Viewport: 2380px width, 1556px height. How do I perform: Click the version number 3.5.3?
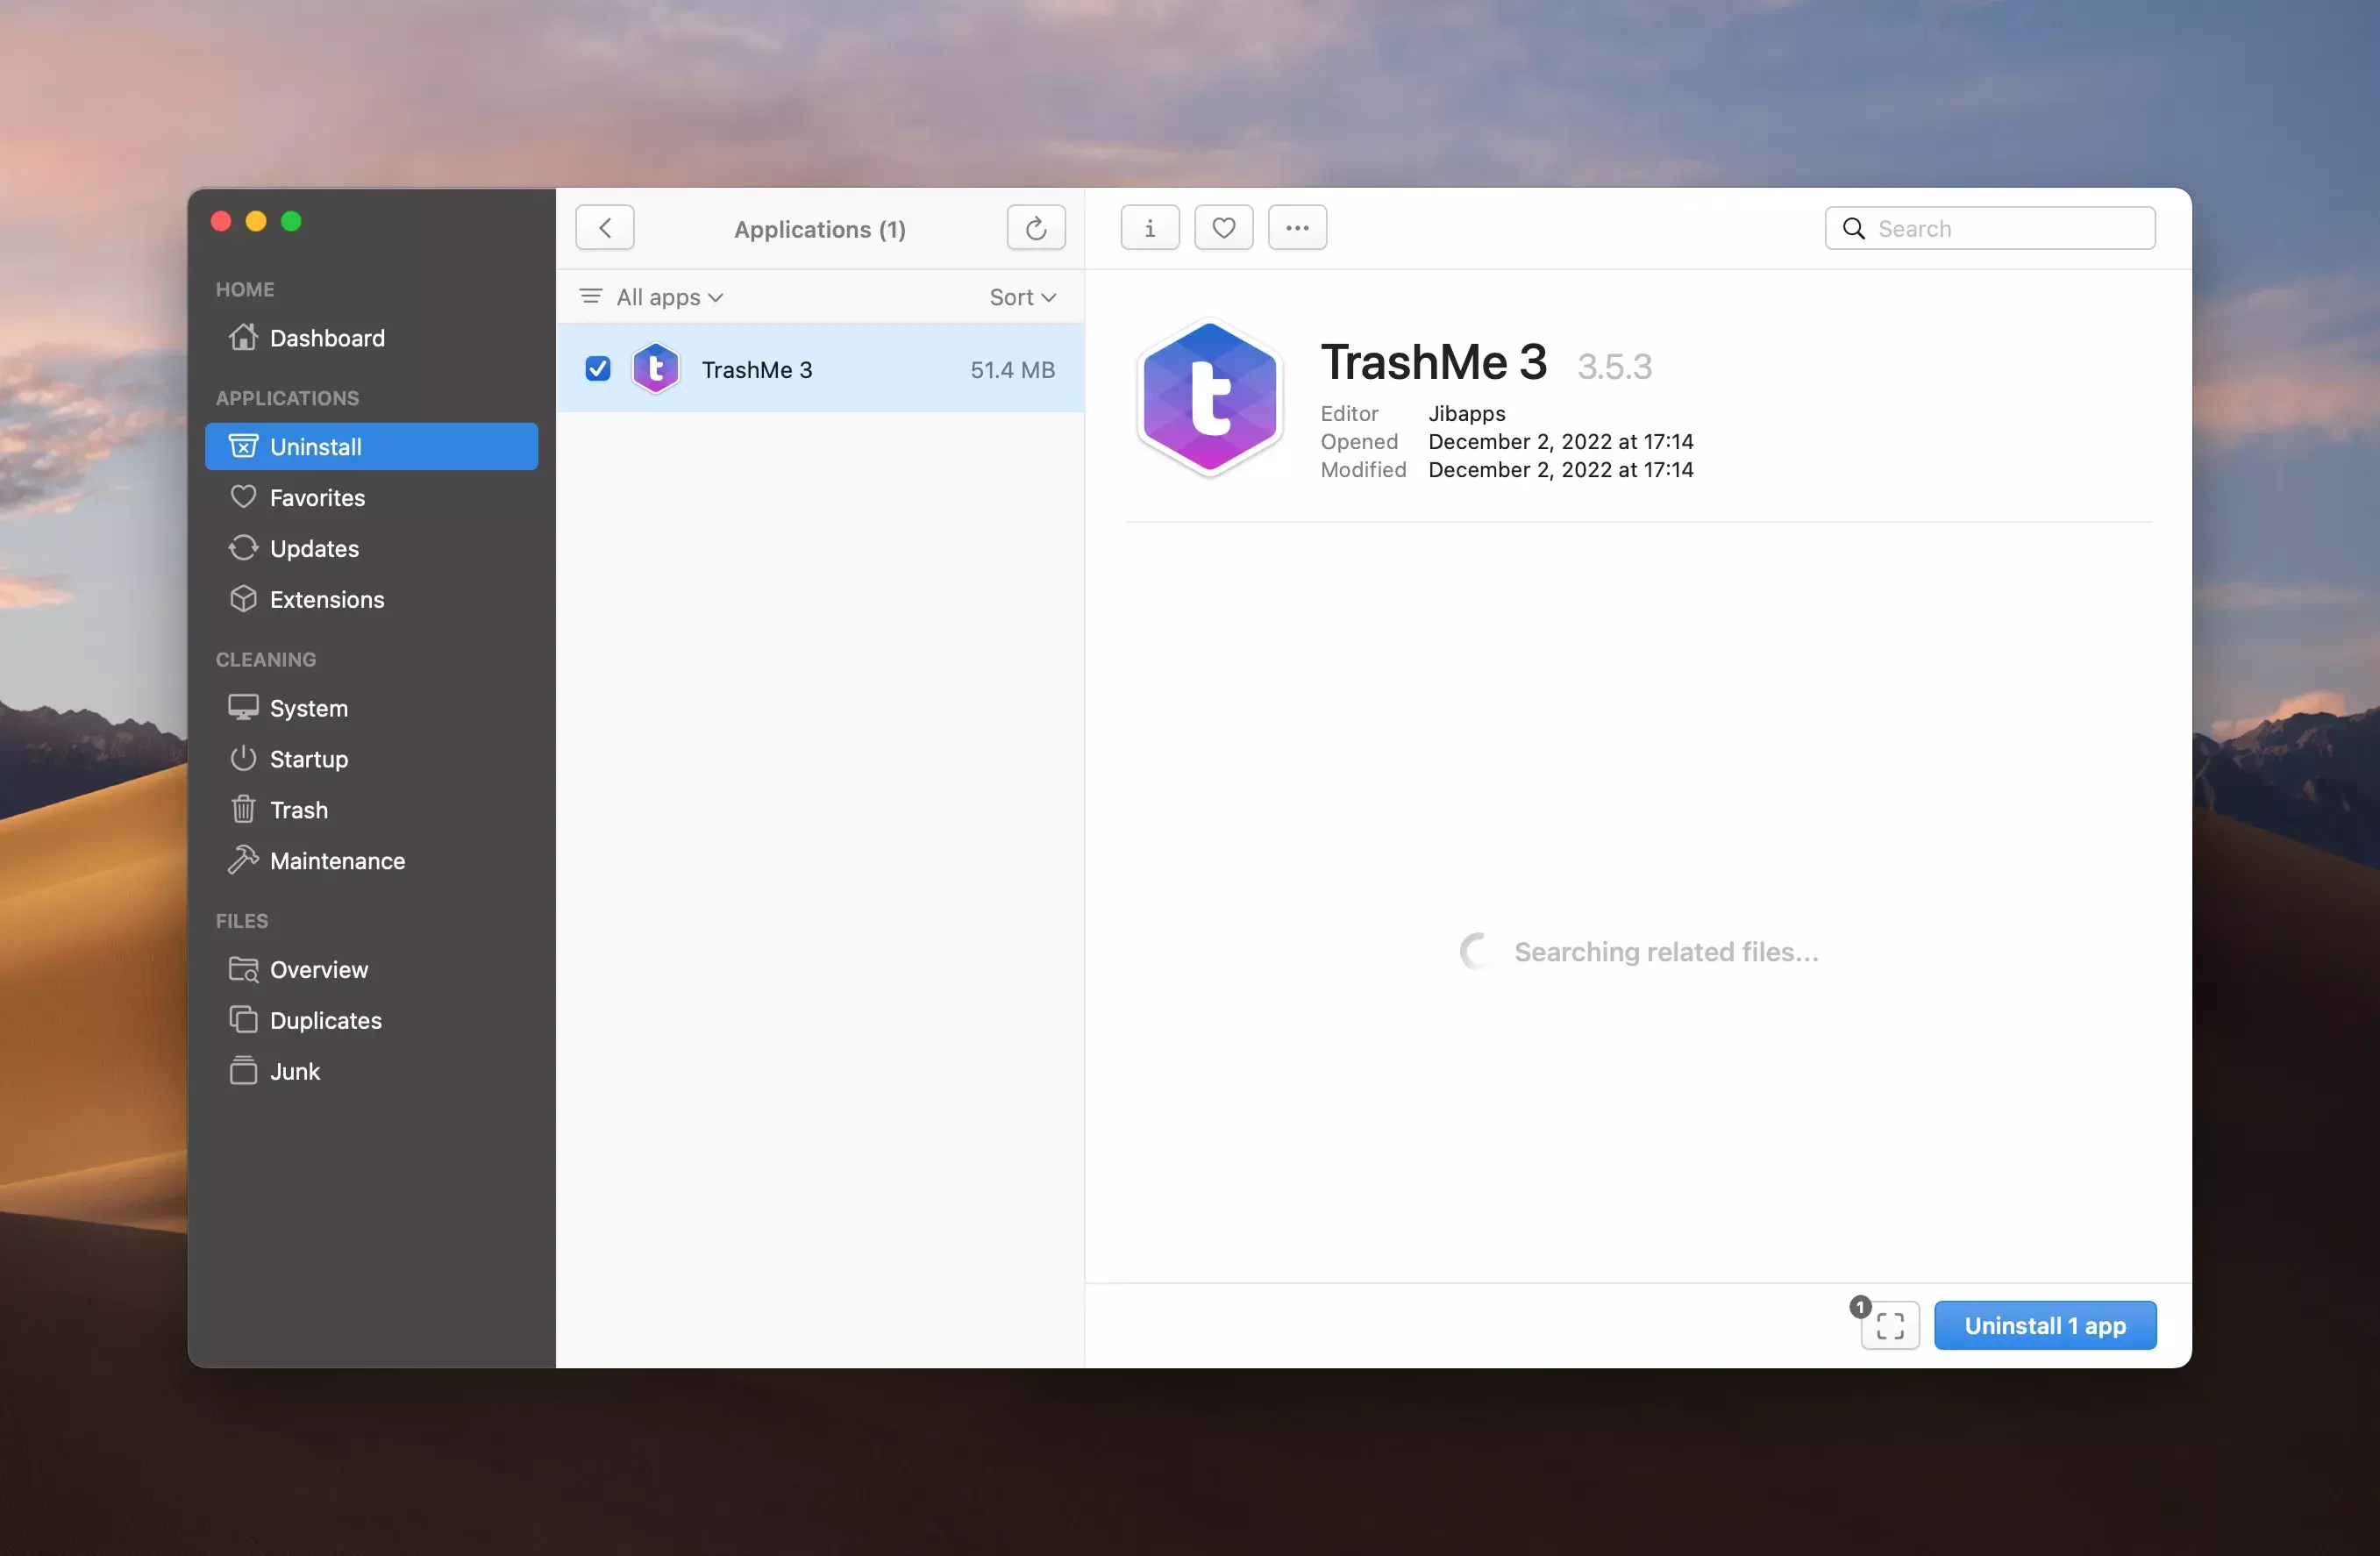pos(1614,366)
